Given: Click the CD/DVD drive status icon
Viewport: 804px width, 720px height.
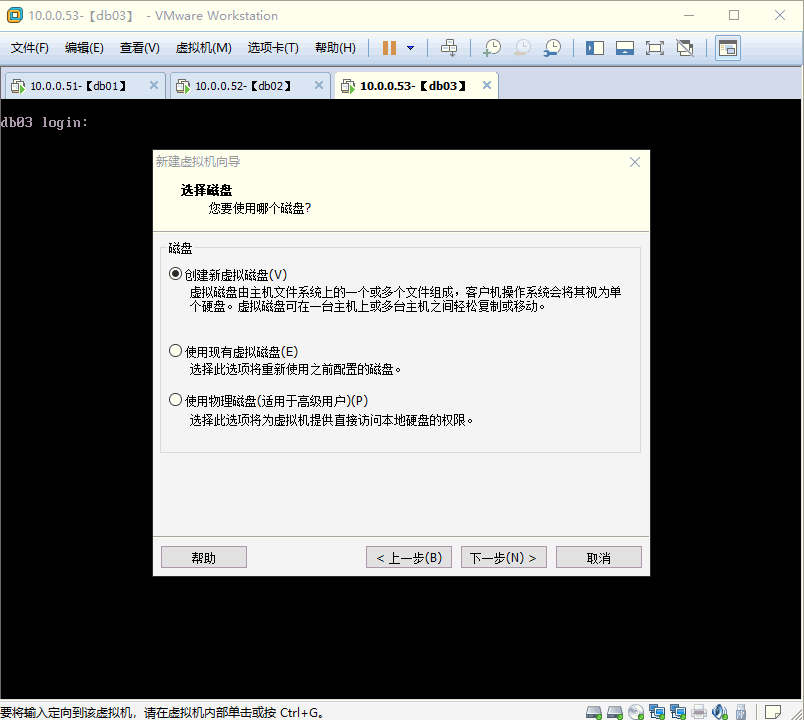Looking at the screenshot, I should pos(635,712).
